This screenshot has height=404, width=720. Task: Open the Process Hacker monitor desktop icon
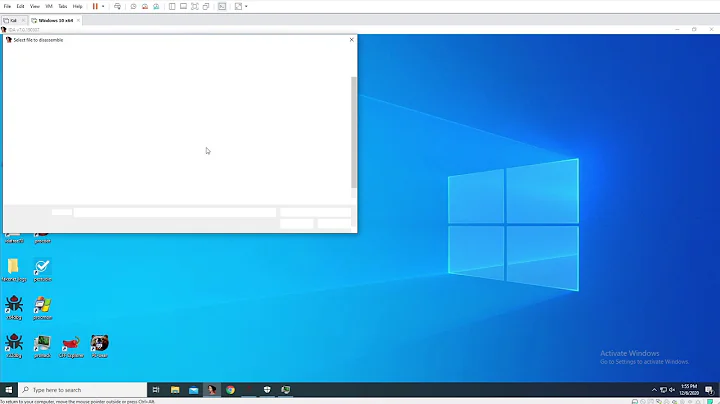coord(42,346)
